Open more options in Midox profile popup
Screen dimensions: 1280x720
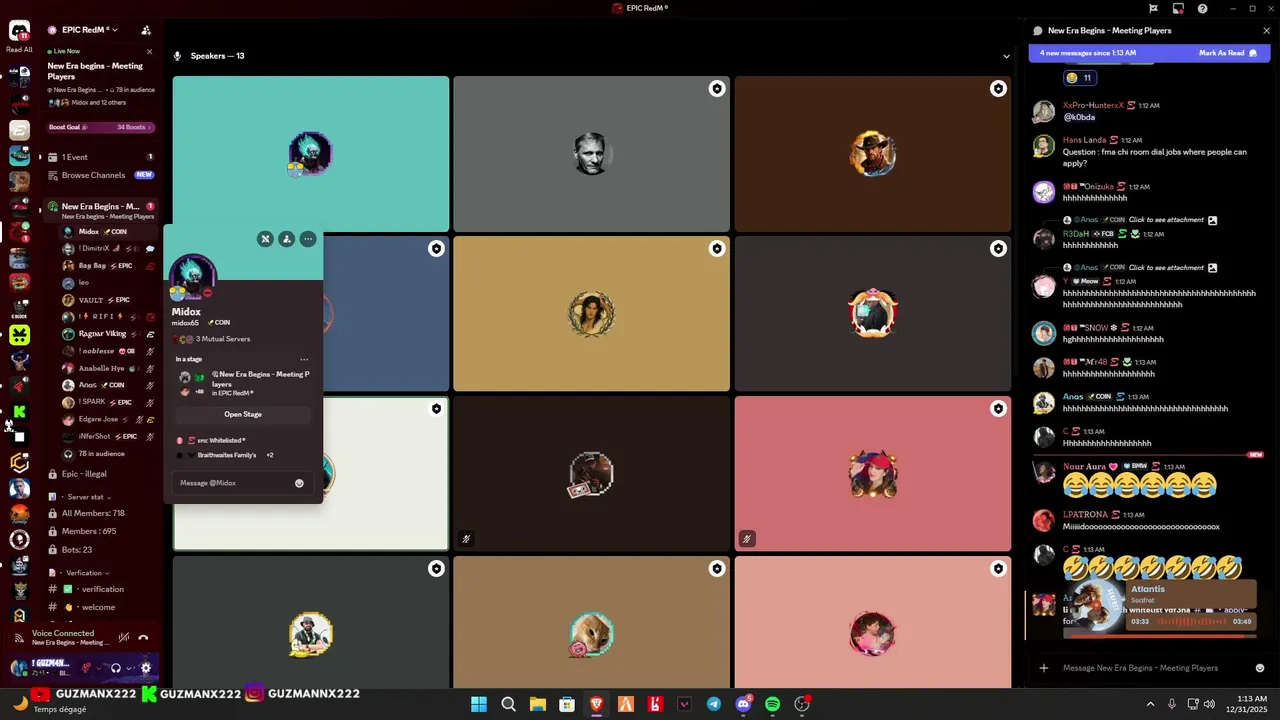(x=308, y=239)
